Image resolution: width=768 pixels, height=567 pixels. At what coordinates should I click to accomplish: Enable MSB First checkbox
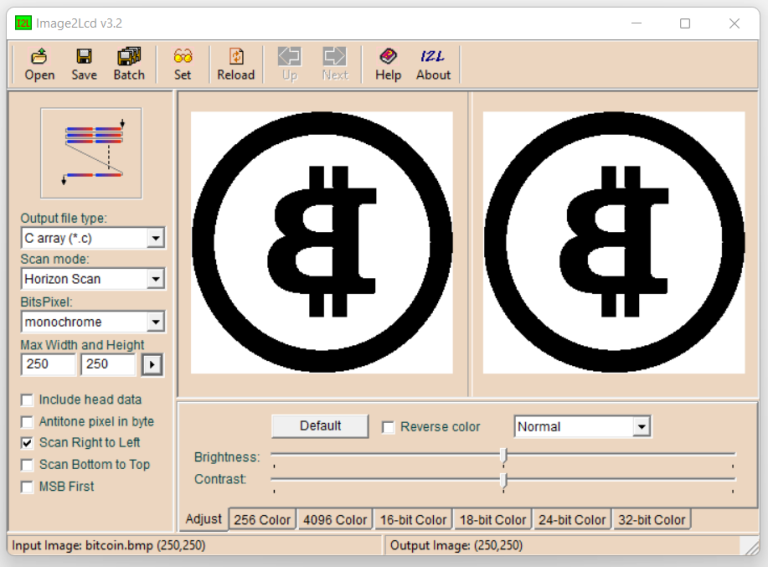[27, 487]
